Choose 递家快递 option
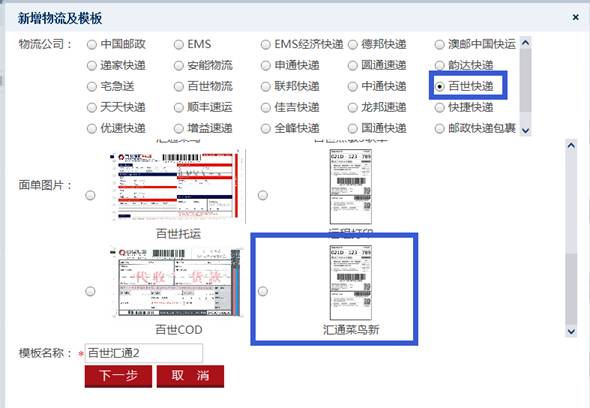This screenshot has height=408, width=590. point(92,66)
